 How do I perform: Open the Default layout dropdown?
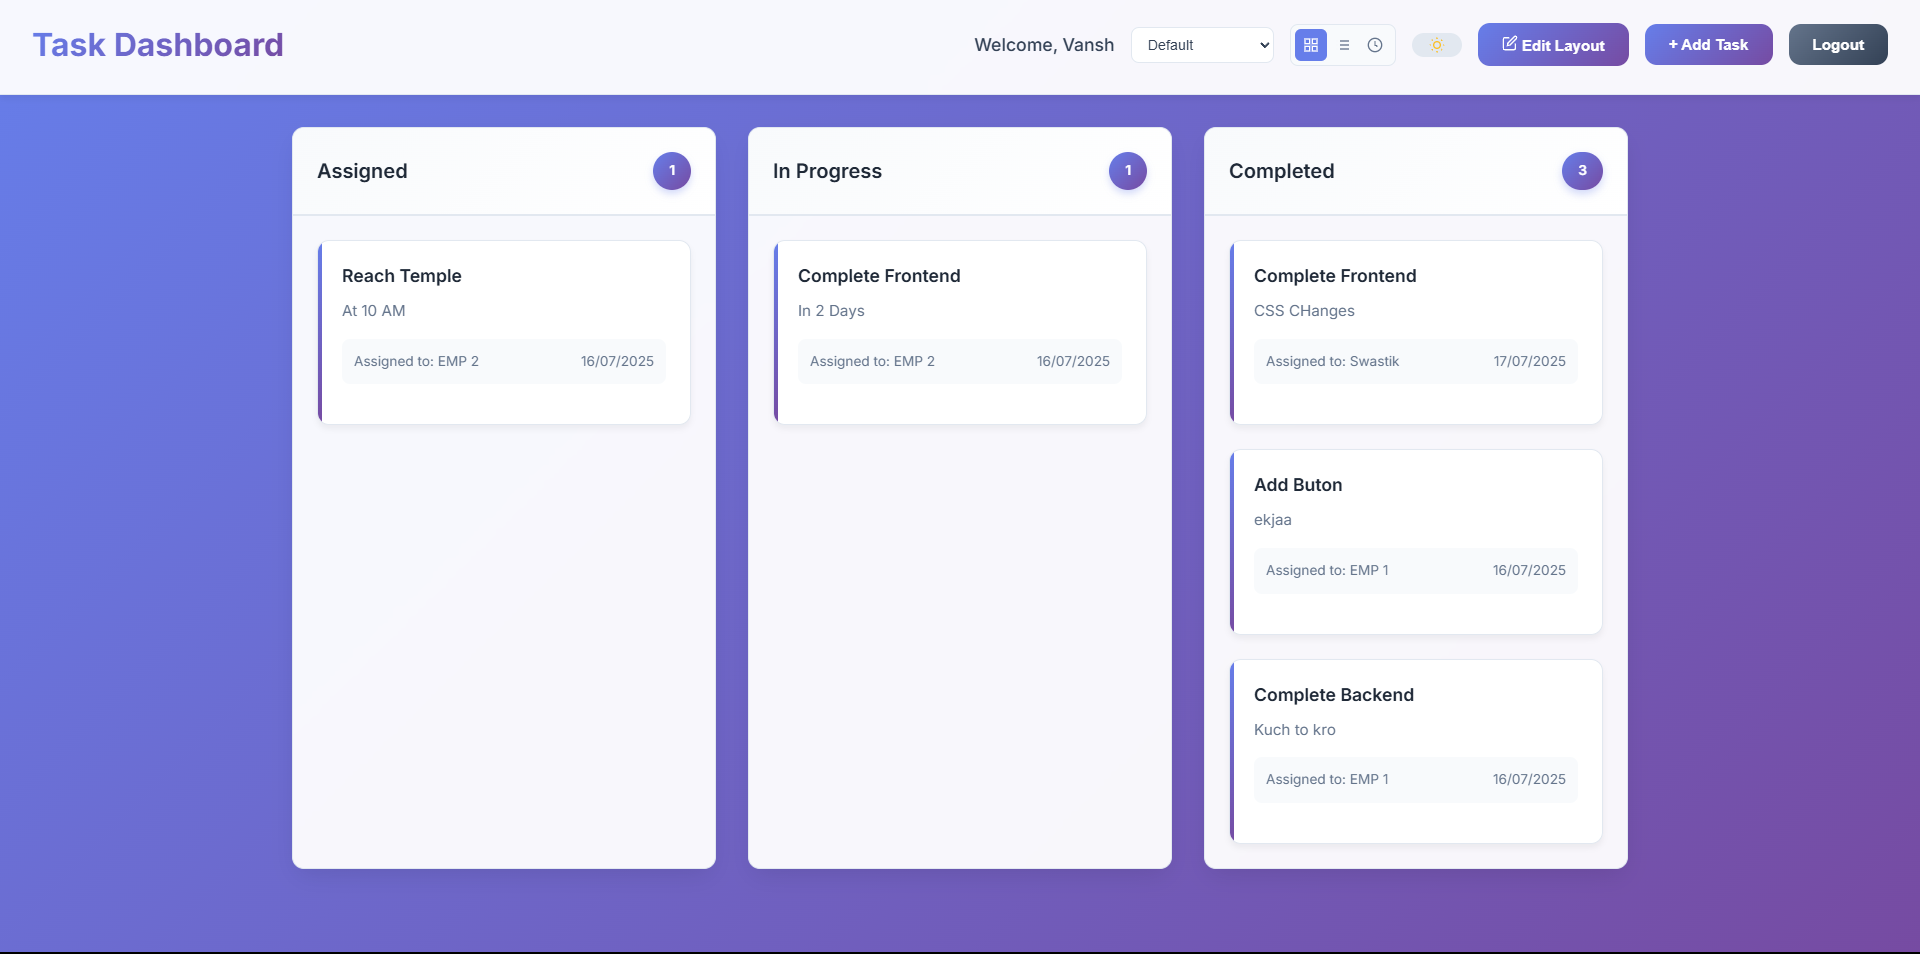click(x=1202, y=45)
